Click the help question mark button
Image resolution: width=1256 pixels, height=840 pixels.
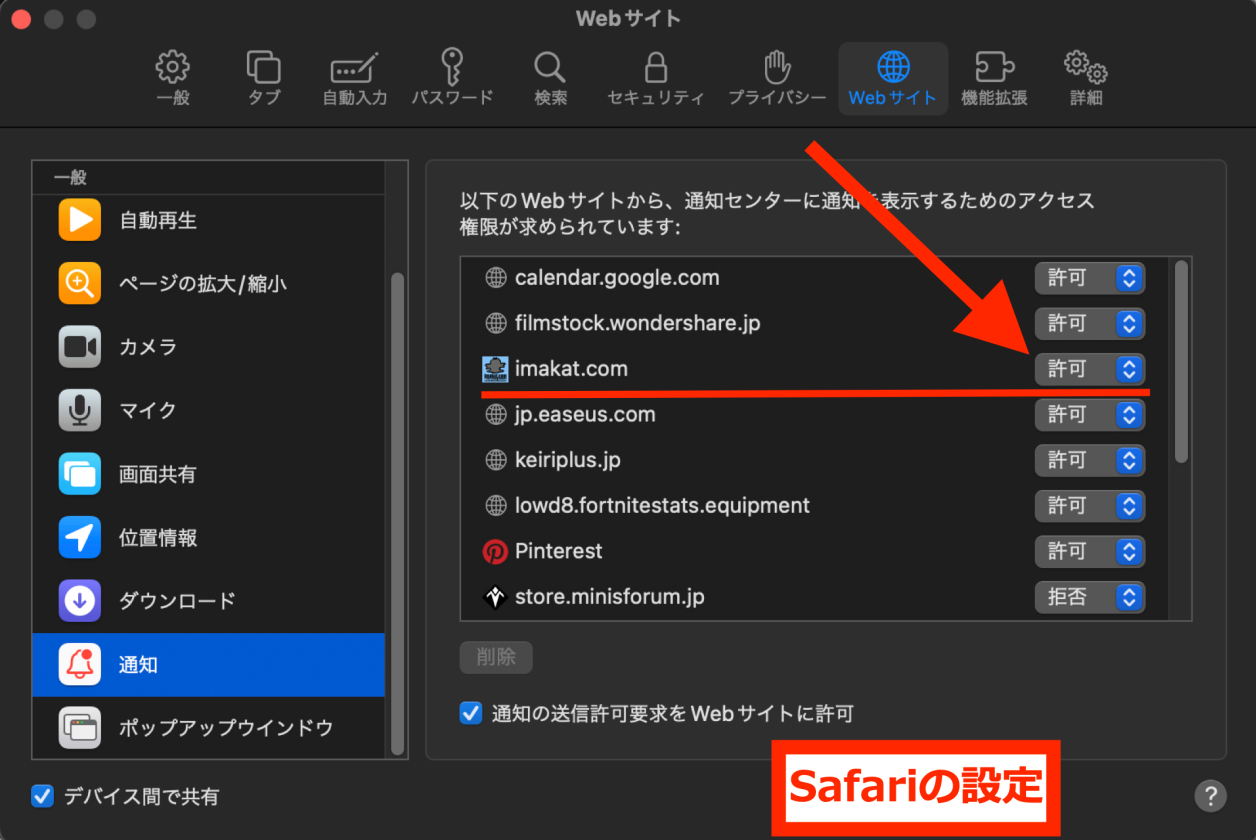1210,796
